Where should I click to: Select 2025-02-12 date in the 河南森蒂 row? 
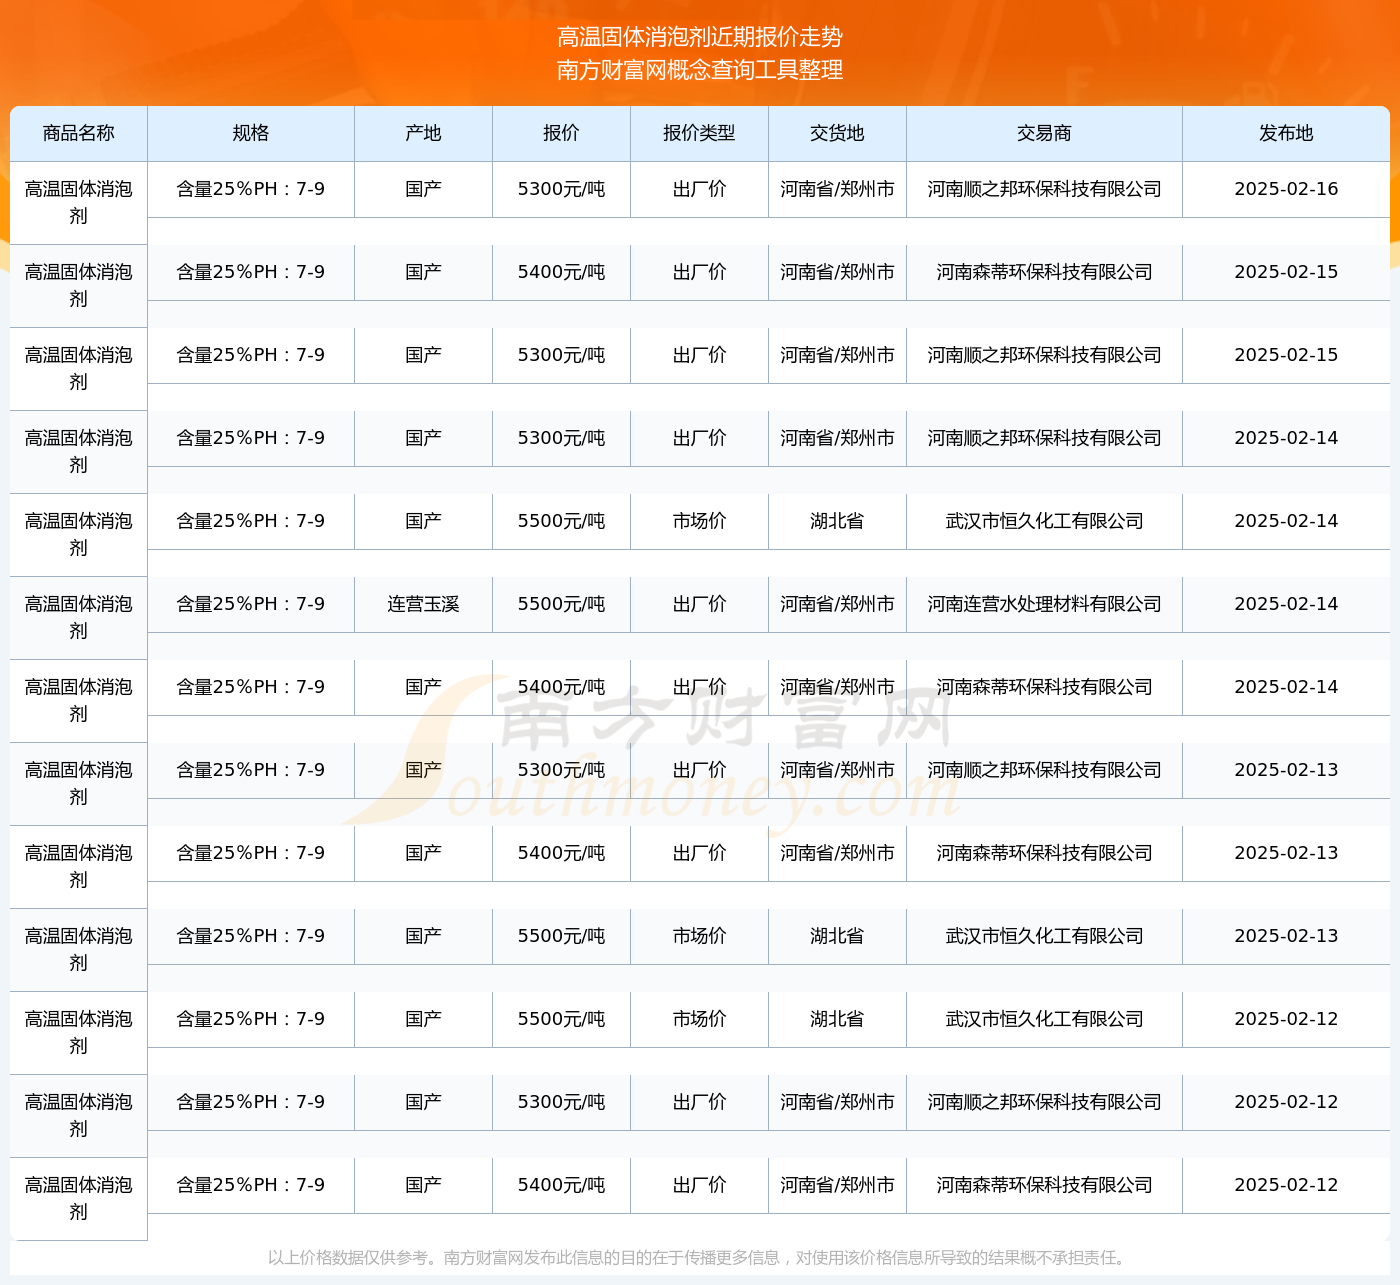[x=1286, y=1185]
